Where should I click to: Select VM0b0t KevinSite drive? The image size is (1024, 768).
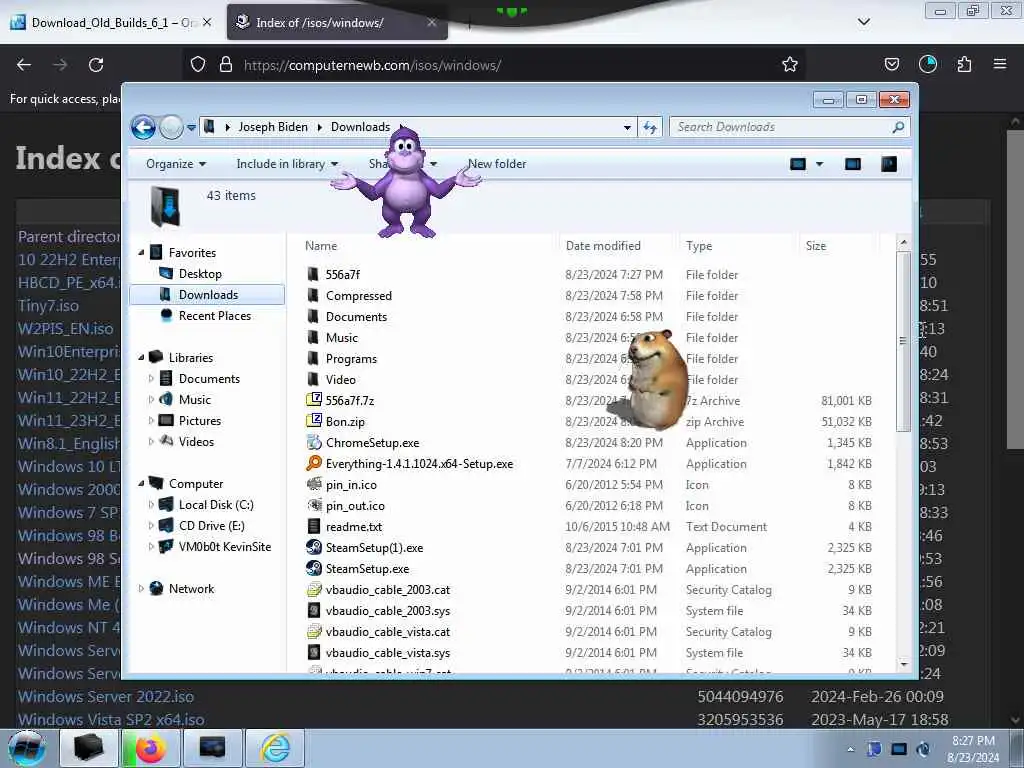point(225,547)
